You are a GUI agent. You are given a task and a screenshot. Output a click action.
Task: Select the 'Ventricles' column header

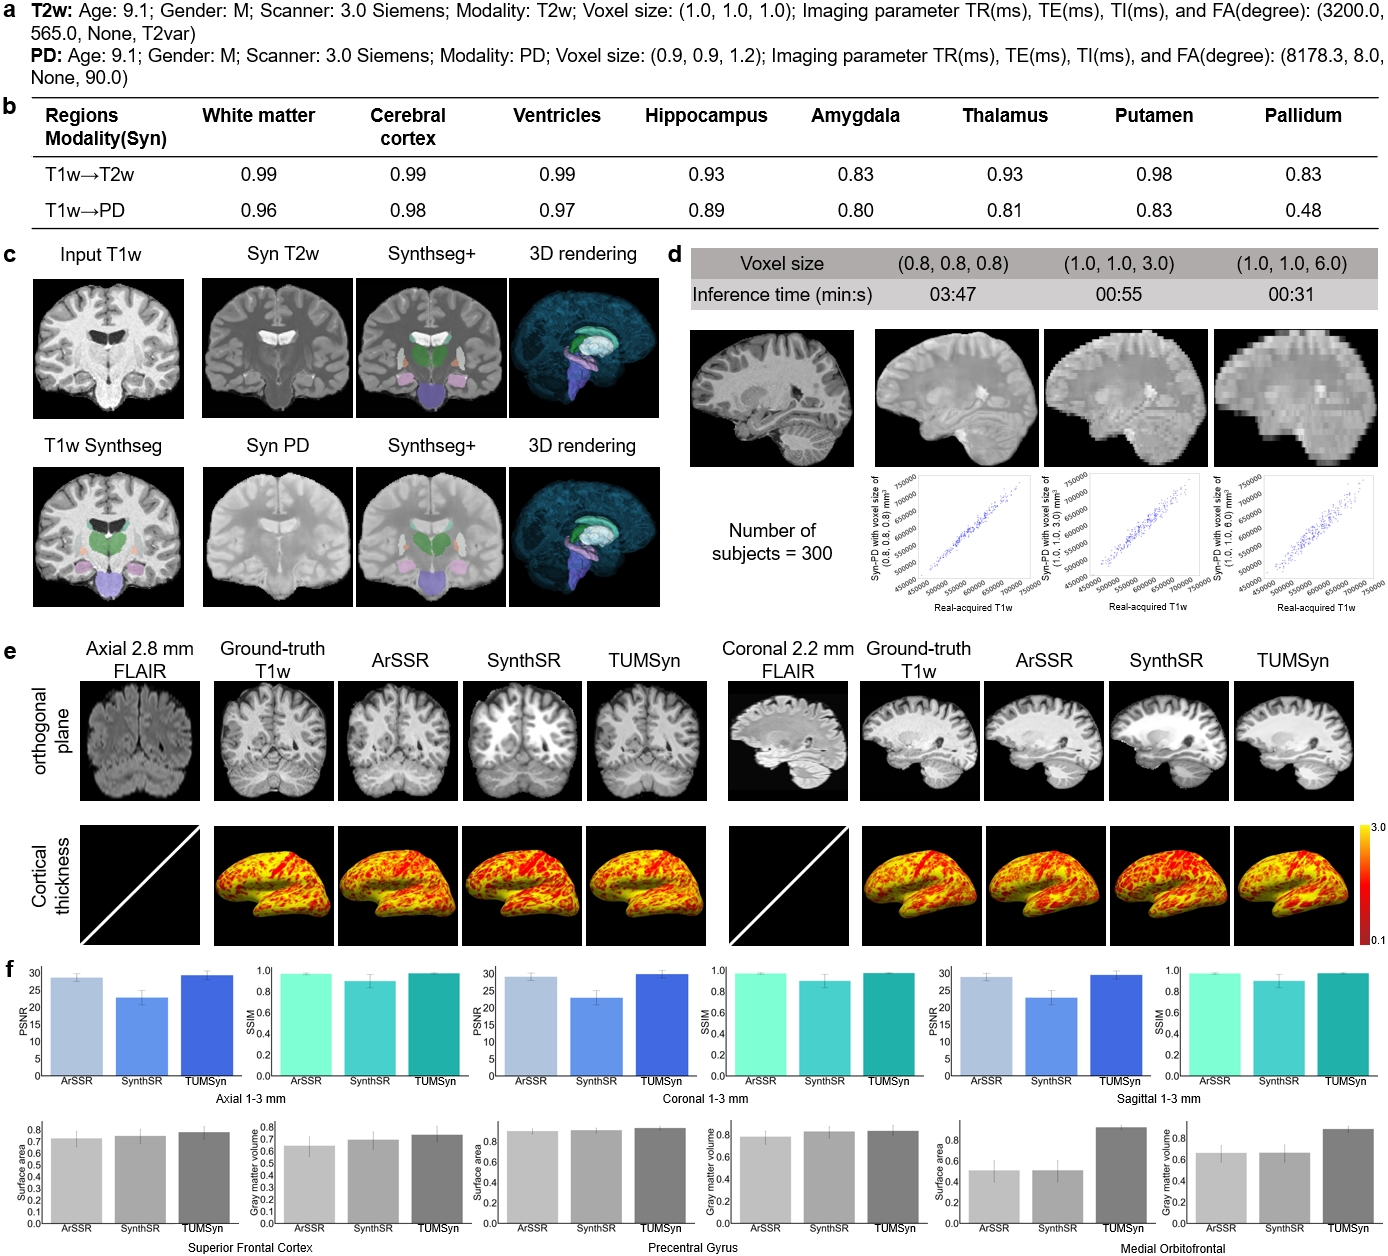557,116
